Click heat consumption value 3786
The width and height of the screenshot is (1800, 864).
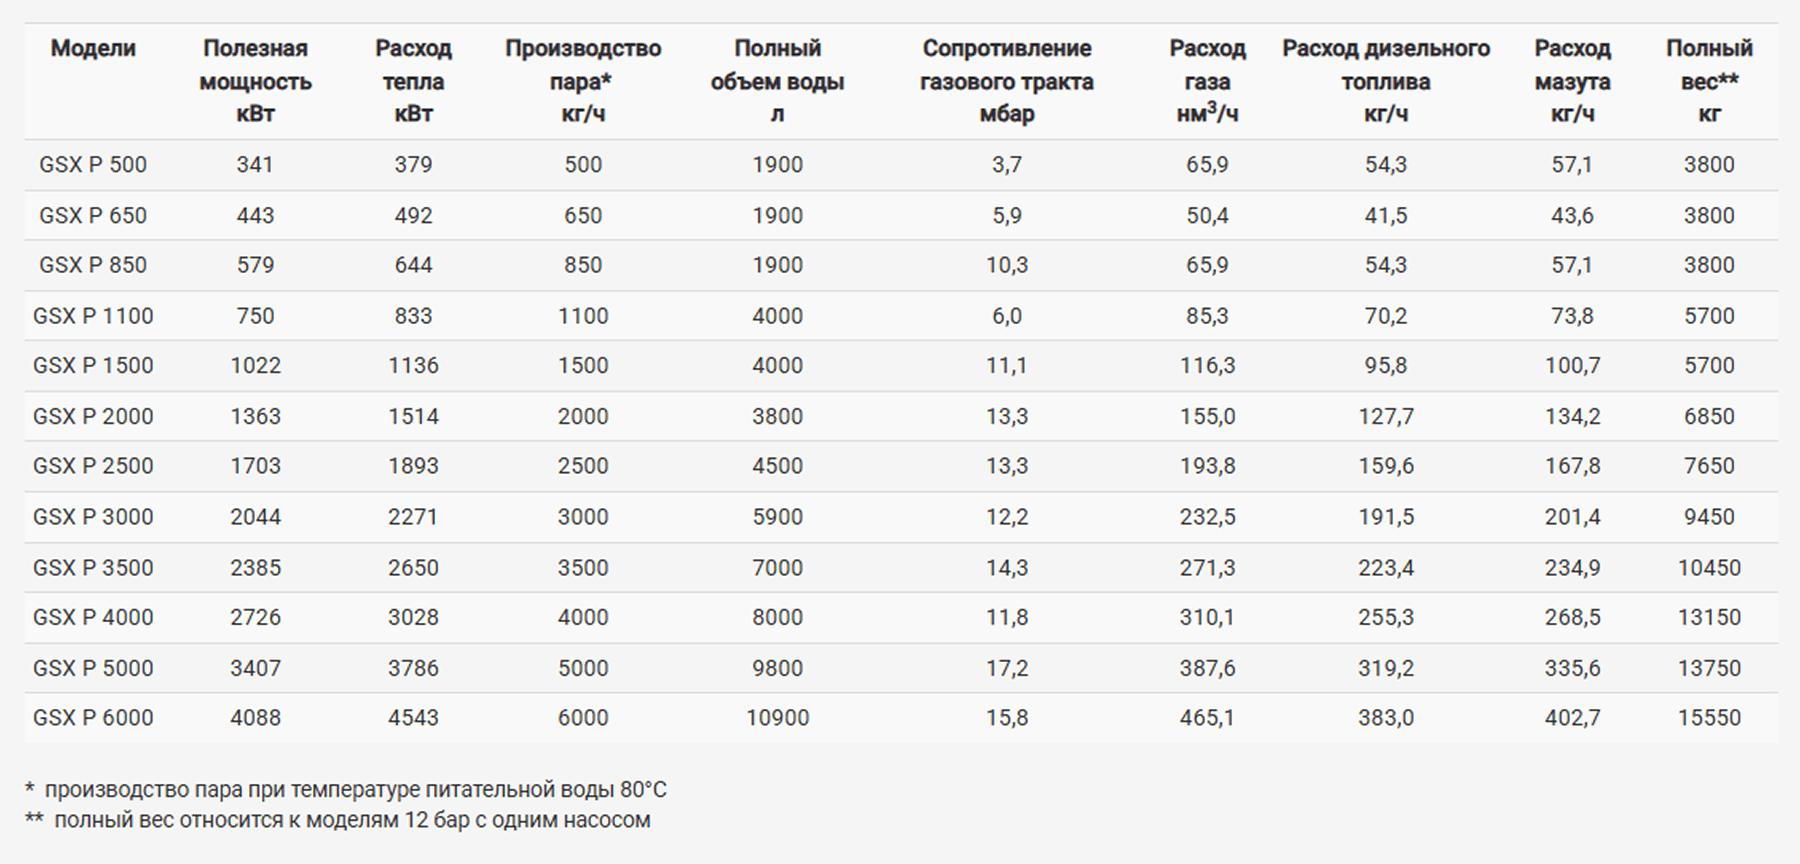[413, 668]
